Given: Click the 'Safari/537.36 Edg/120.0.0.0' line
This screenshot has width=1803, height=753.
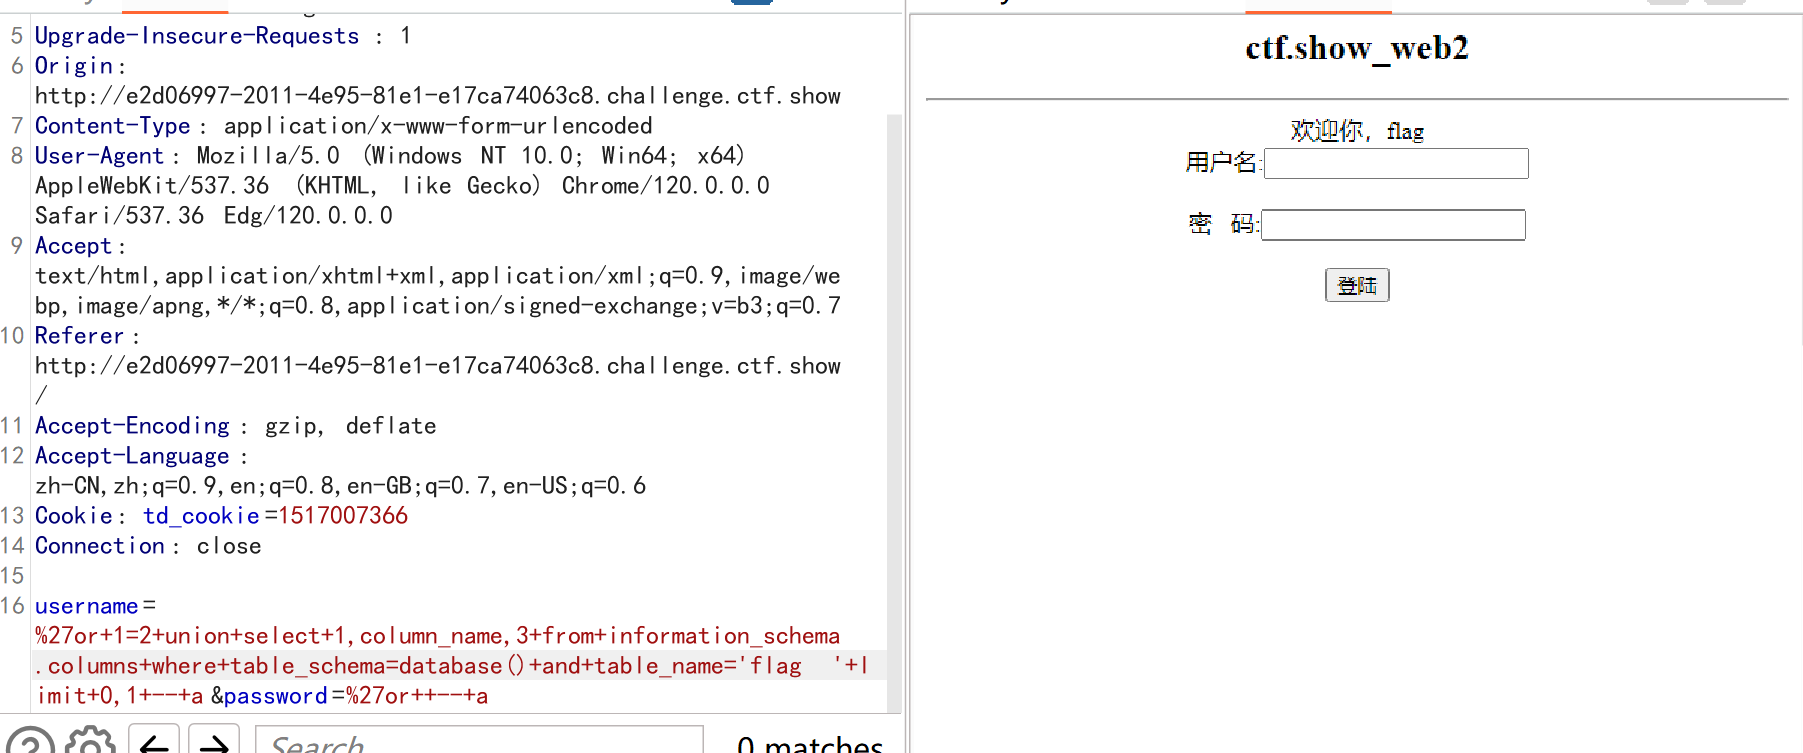Looking at the screenshot, I should click(x=214, y=216).
